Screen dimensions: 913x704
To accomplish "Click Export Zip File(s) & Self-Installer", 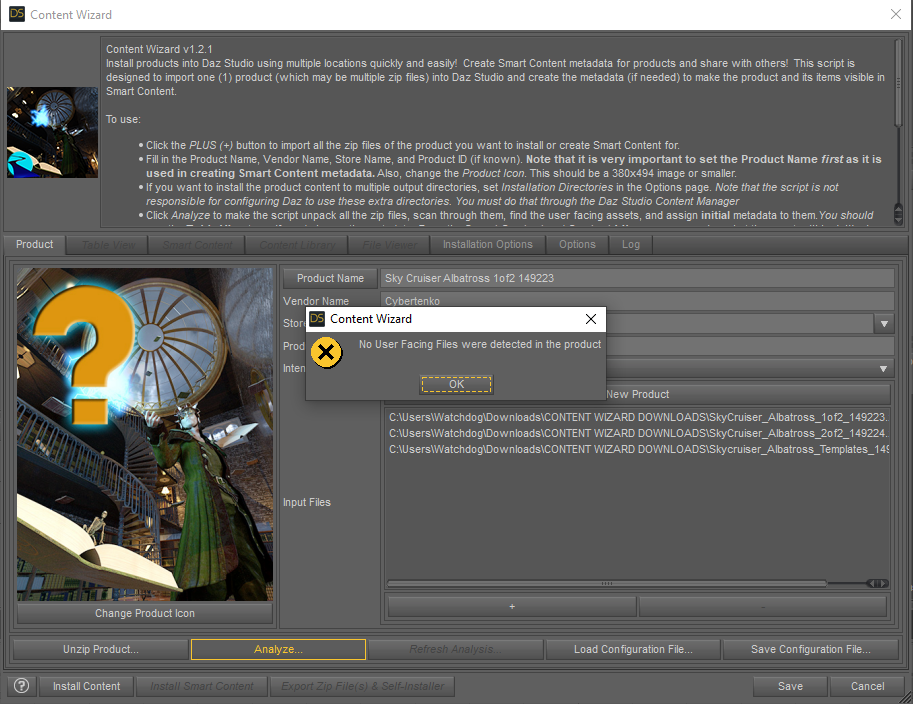I will [x=362, y=686].
